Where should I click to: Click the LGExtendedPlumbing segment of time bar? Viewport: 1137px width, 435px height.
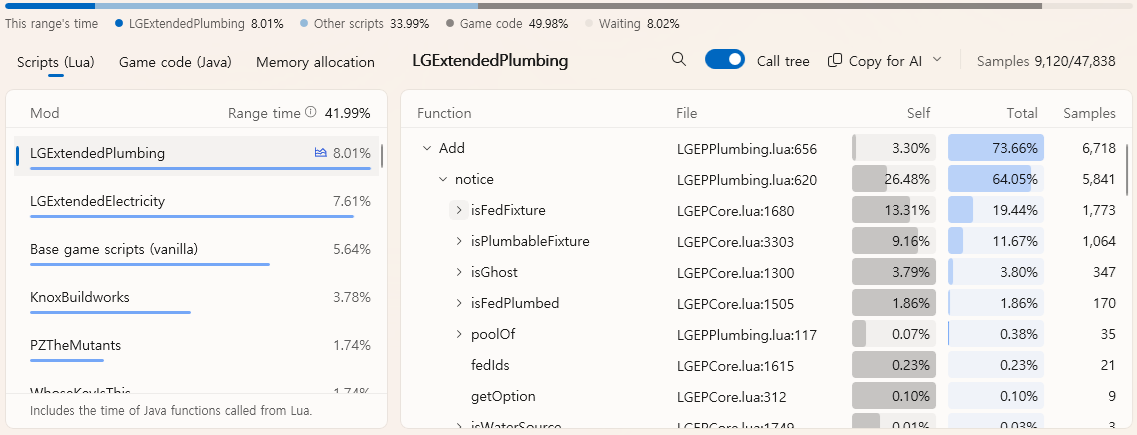[50, 6]
